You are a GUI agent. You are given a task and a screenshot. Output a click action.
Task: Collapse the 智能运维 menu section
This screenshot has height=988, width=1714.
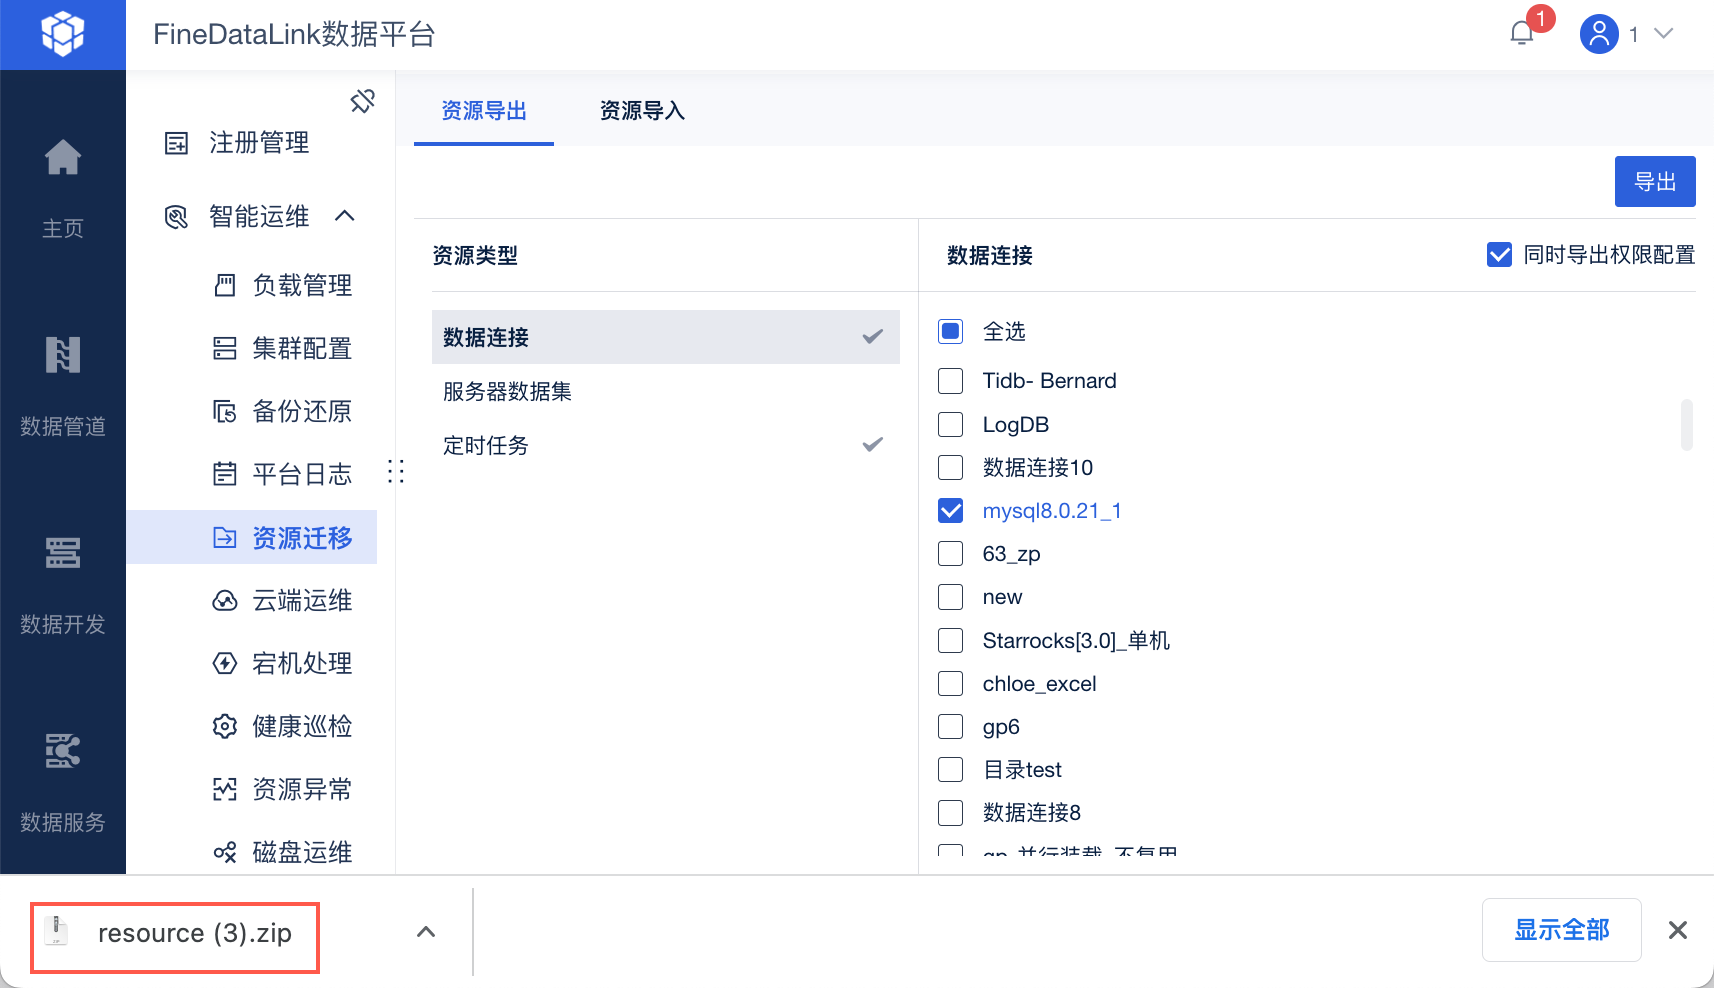point(345,216)
